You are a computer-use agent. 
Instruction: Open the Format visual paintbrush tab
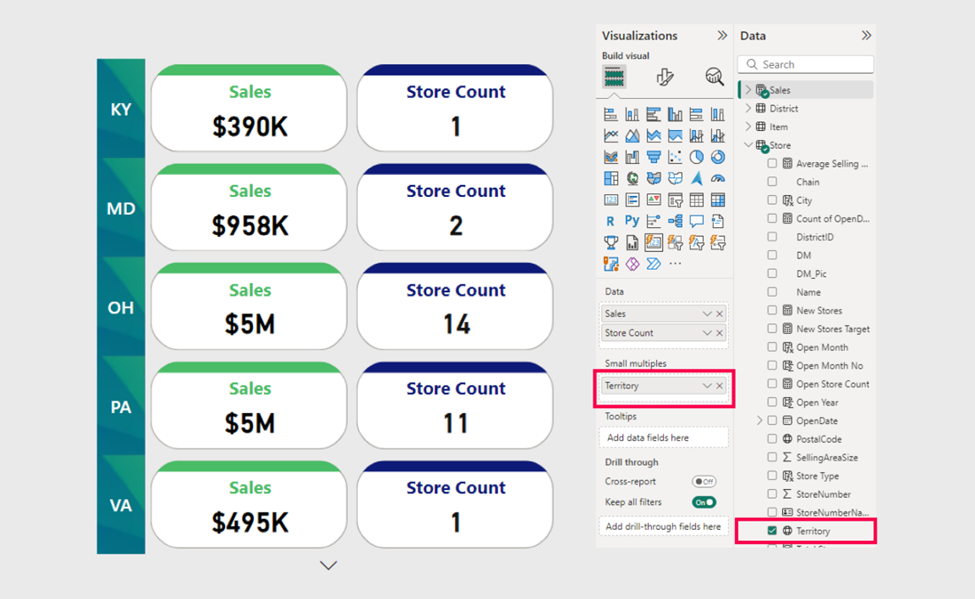(664, 77)
